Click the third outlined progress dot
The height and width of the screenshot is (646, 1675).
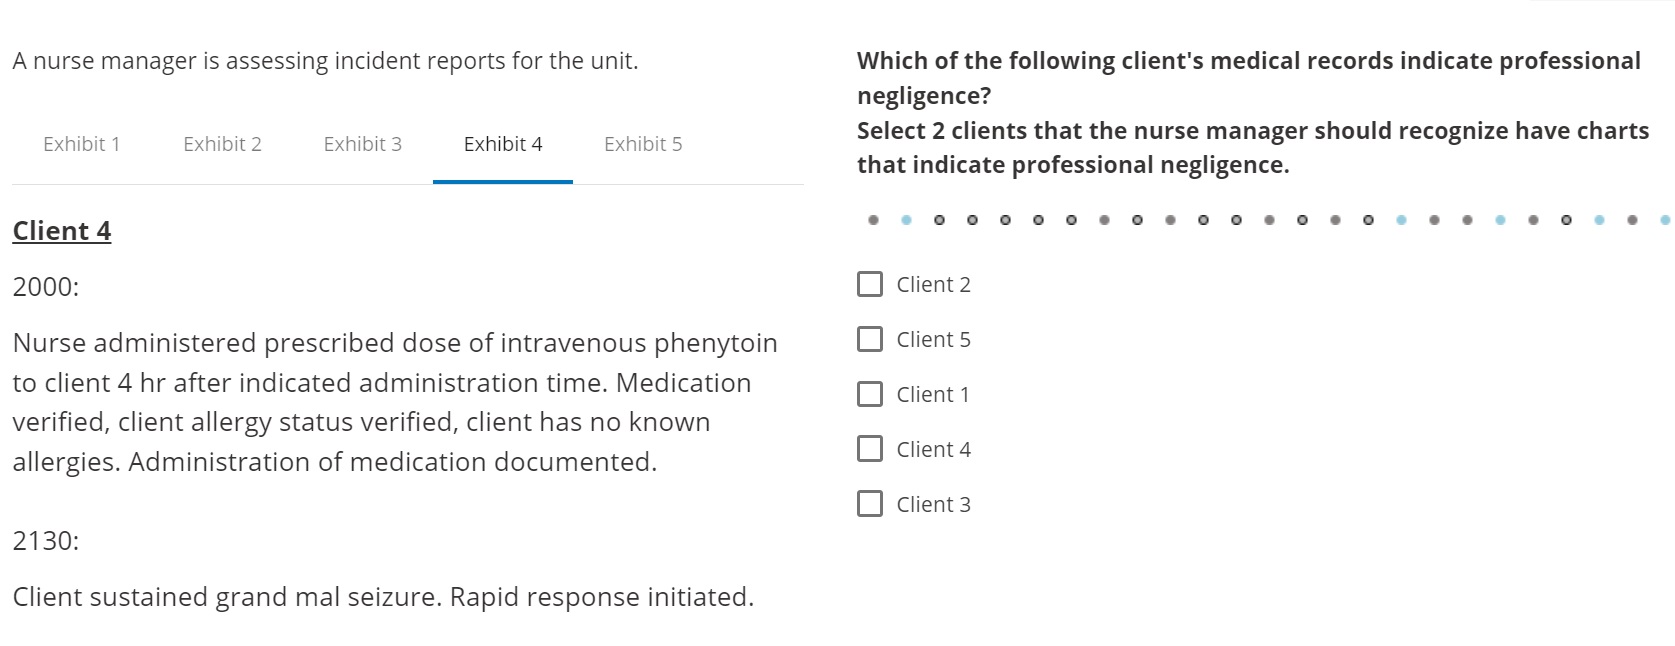[1005, 218]
